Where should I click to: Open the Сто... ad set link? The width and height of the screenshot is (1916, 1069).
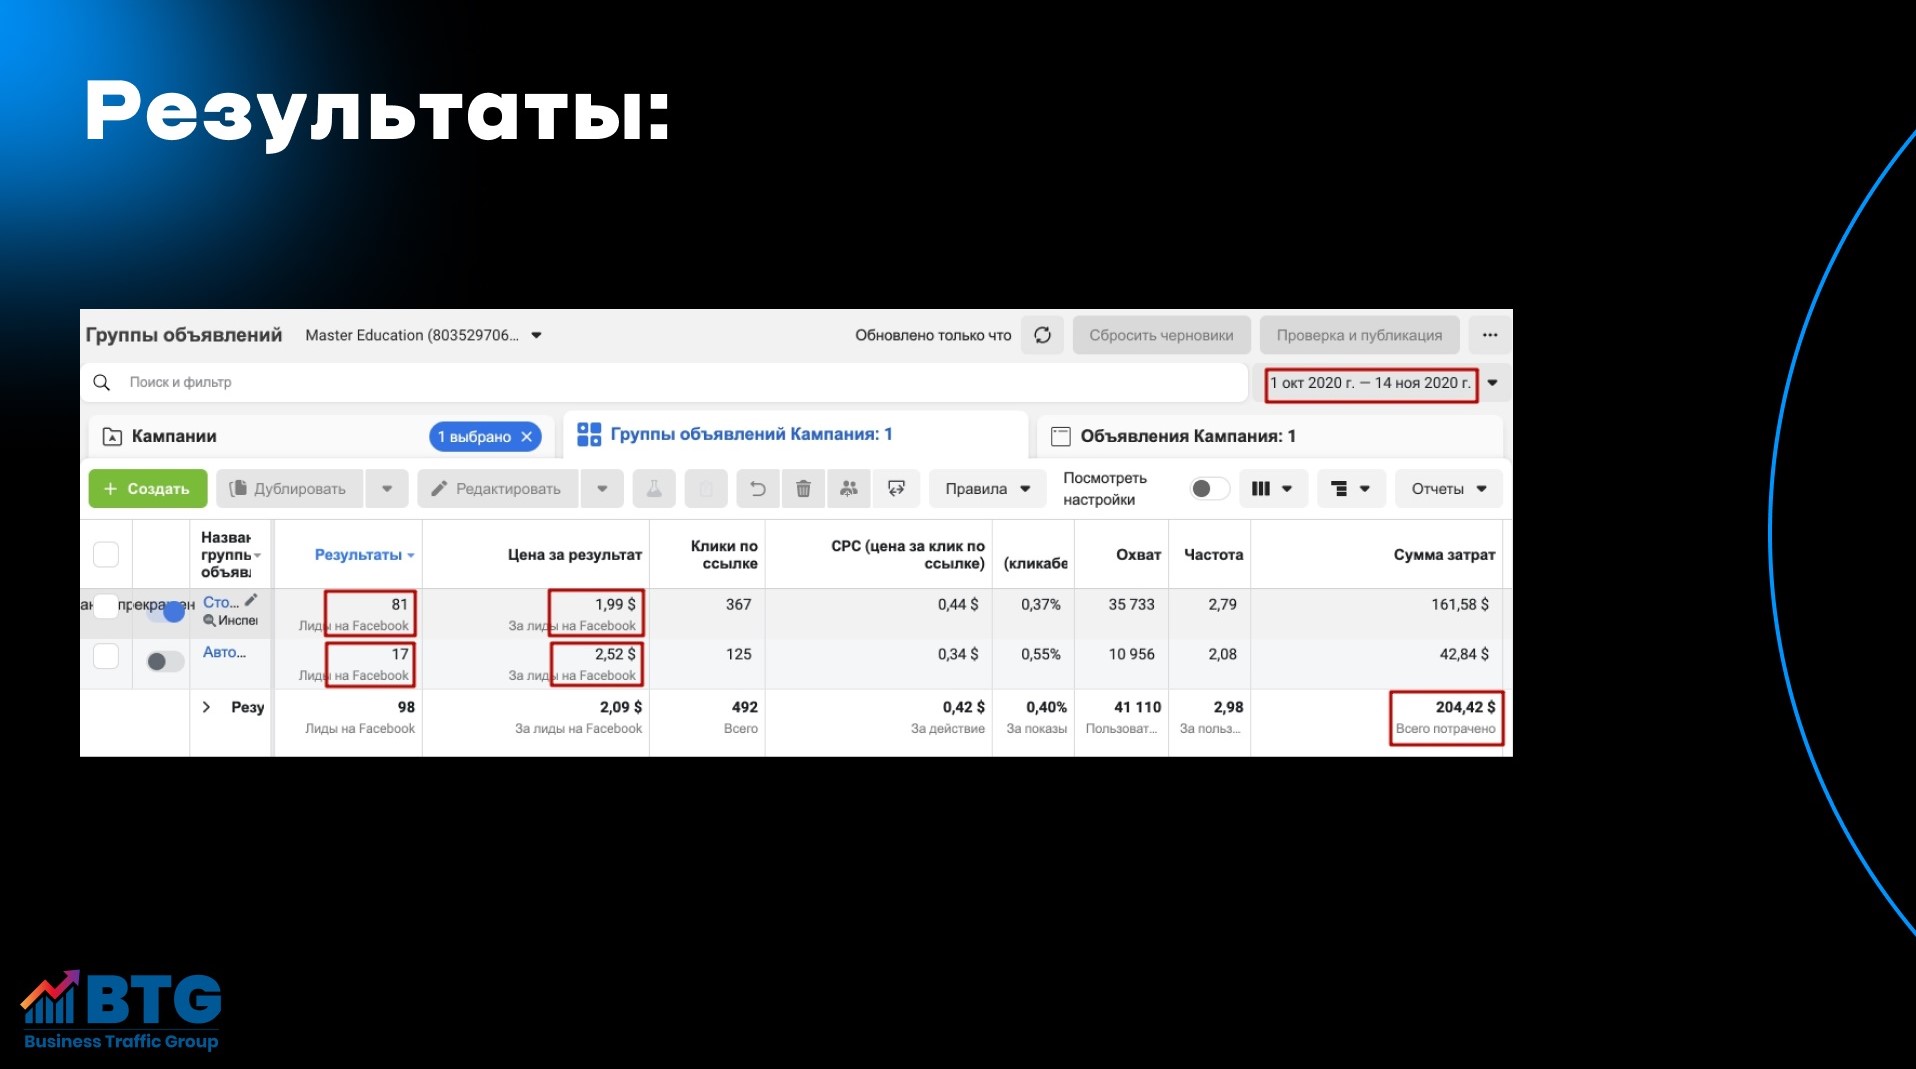(x=221, y=602)
